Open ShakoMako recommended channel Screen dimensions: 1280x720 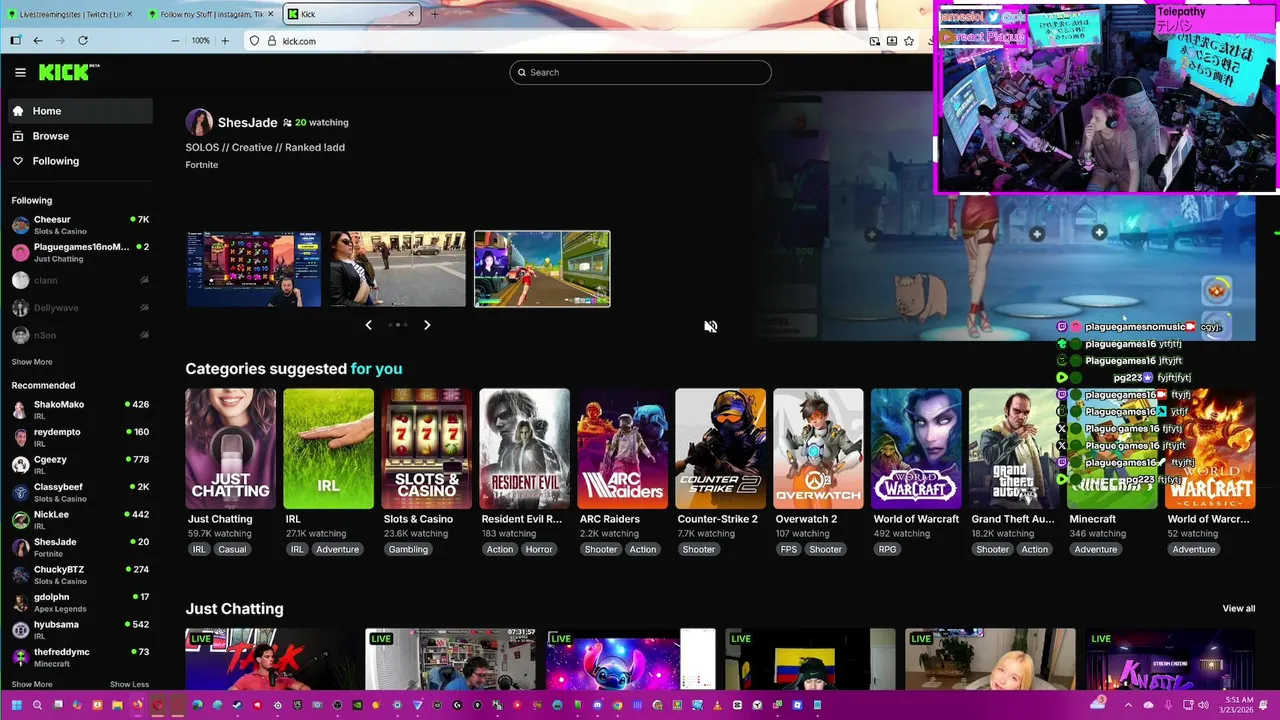tap(80, 410)
